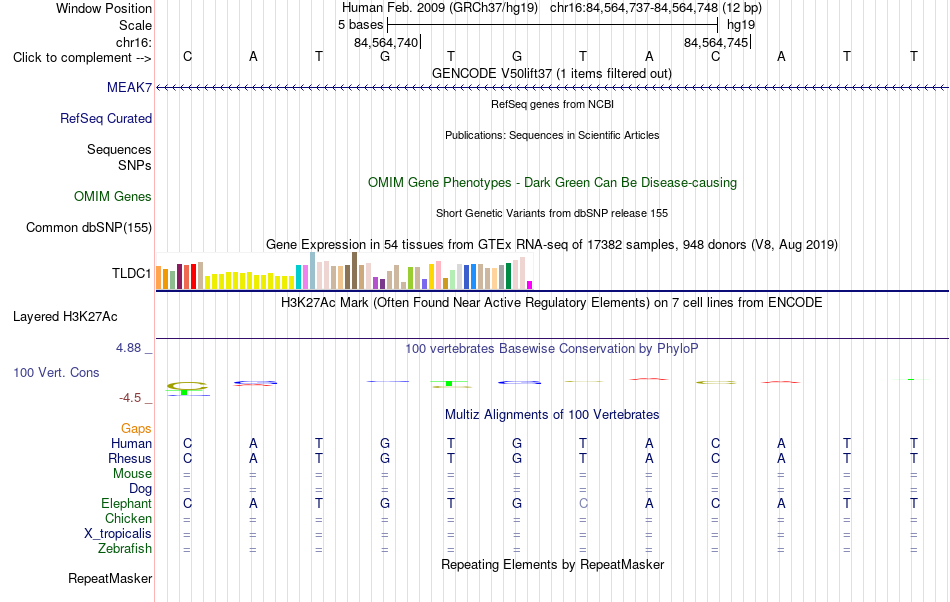950x602 pixels.
Task: Click the RefSeq Curated track label
Action: tap(105, 119)
